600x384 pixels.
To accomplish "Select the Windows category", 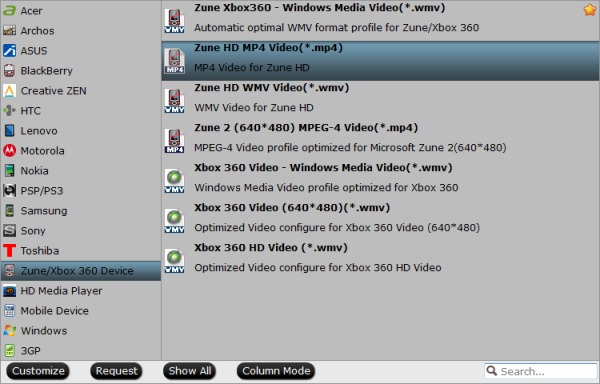I will [81, 330].
